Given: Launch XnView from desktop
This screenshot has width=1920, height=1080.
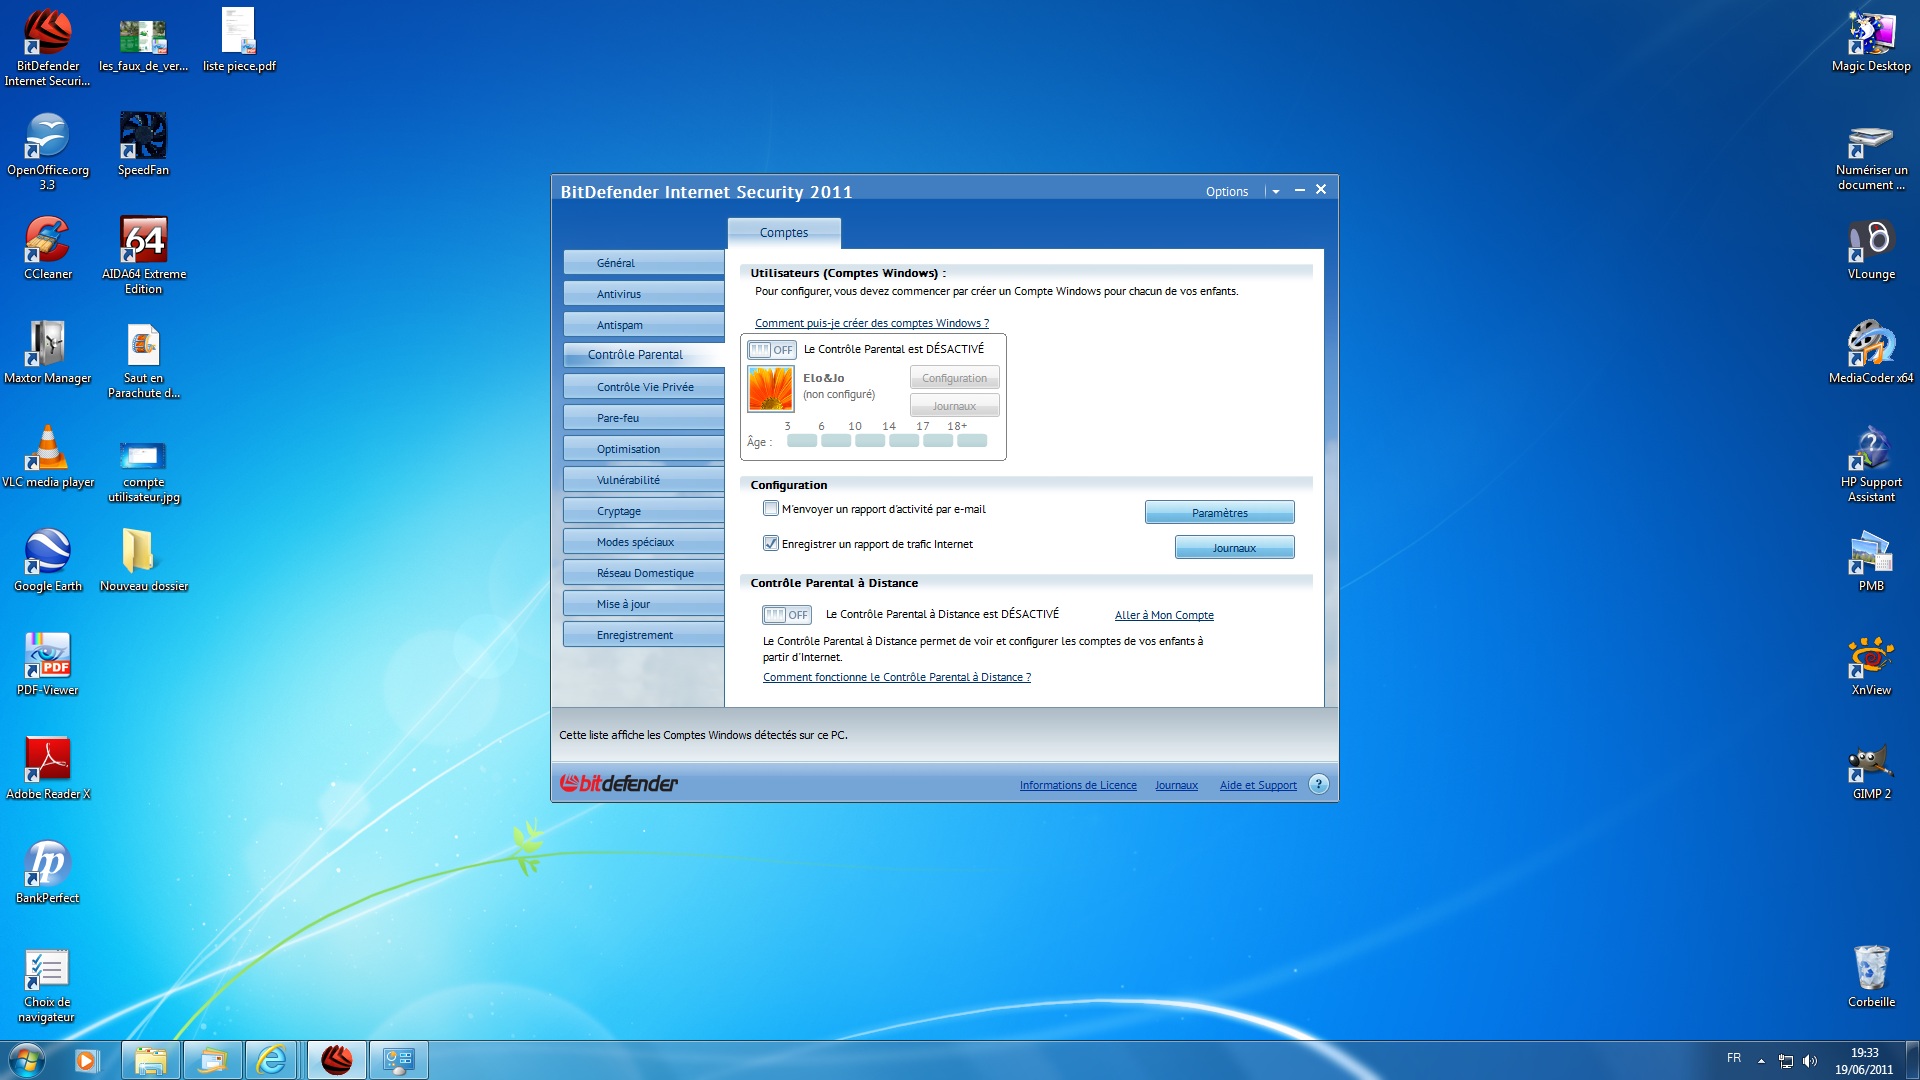Looking at the screenshot, I should click(1871, 663).
